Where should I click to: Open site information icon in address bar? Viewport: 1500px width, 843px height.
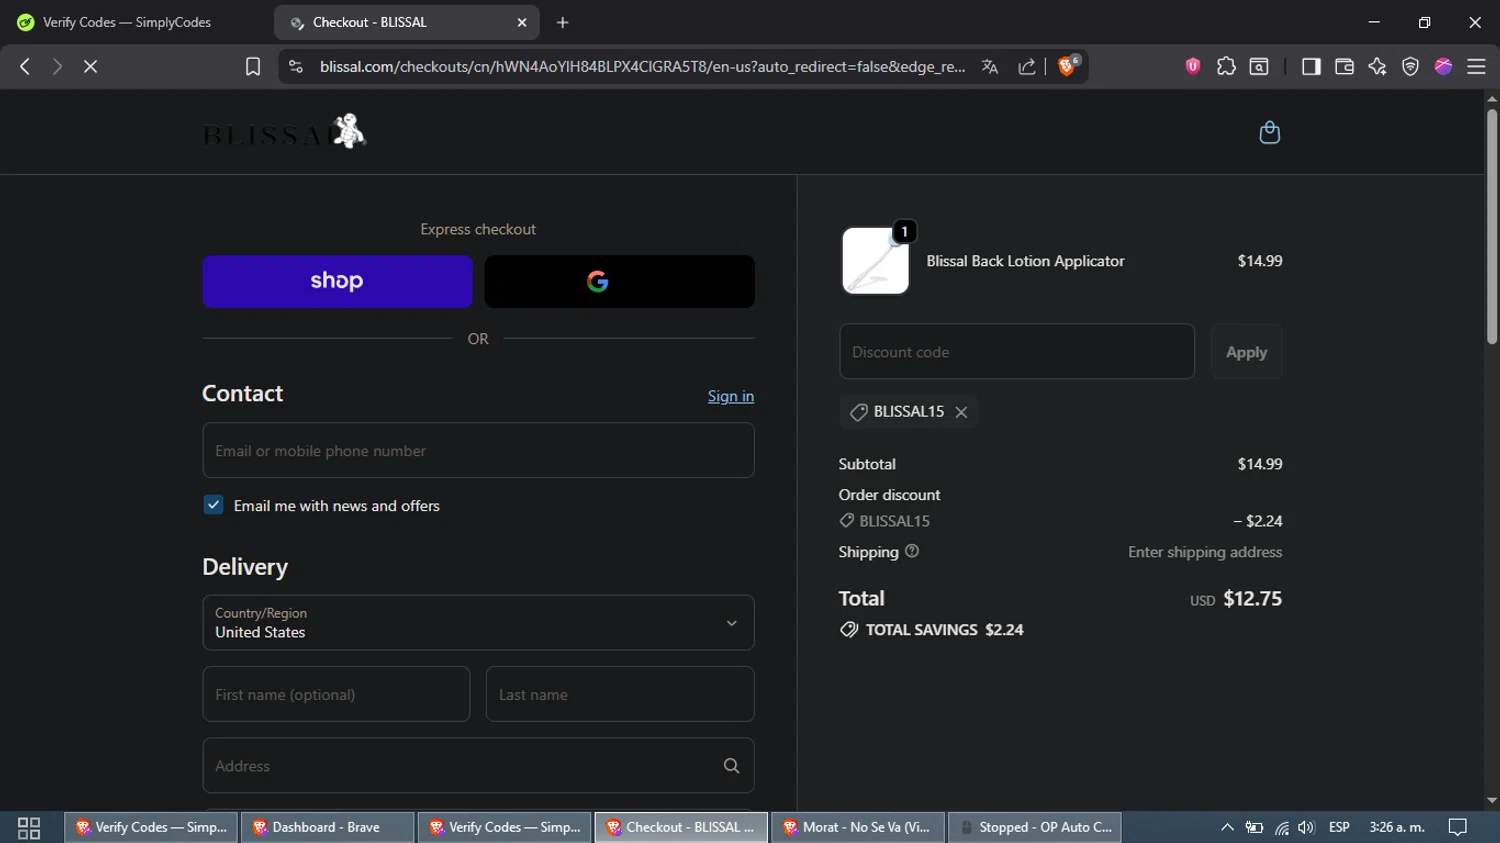click(x=295, y=66)
